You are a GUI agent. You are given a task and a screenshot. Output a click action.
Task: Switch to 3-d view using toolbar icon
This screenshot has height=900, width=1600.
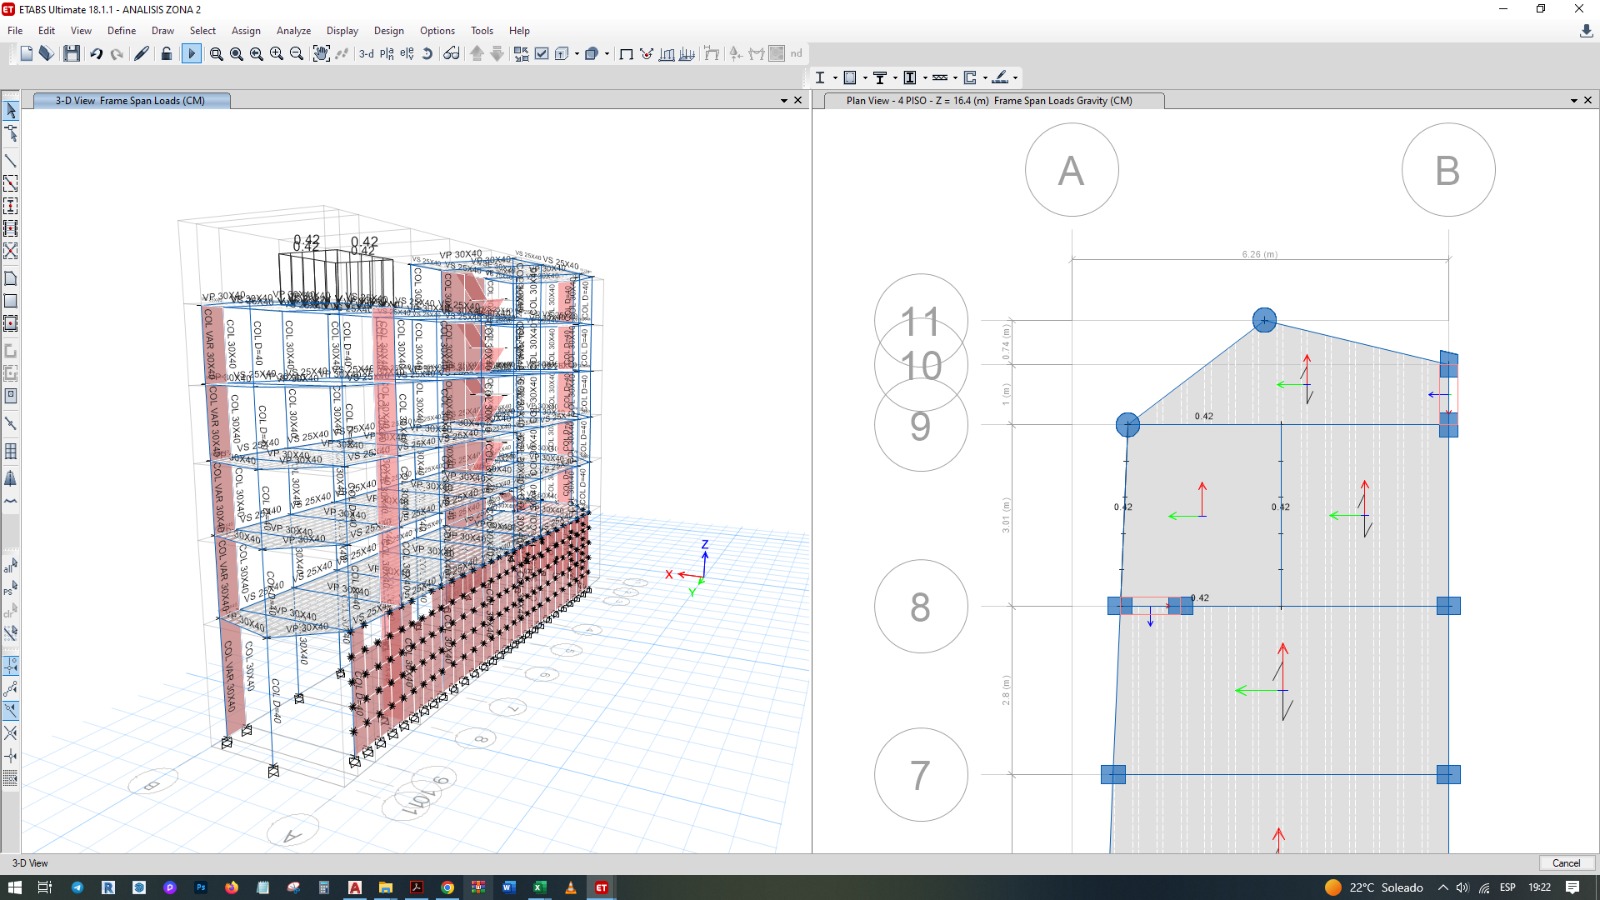366,54
